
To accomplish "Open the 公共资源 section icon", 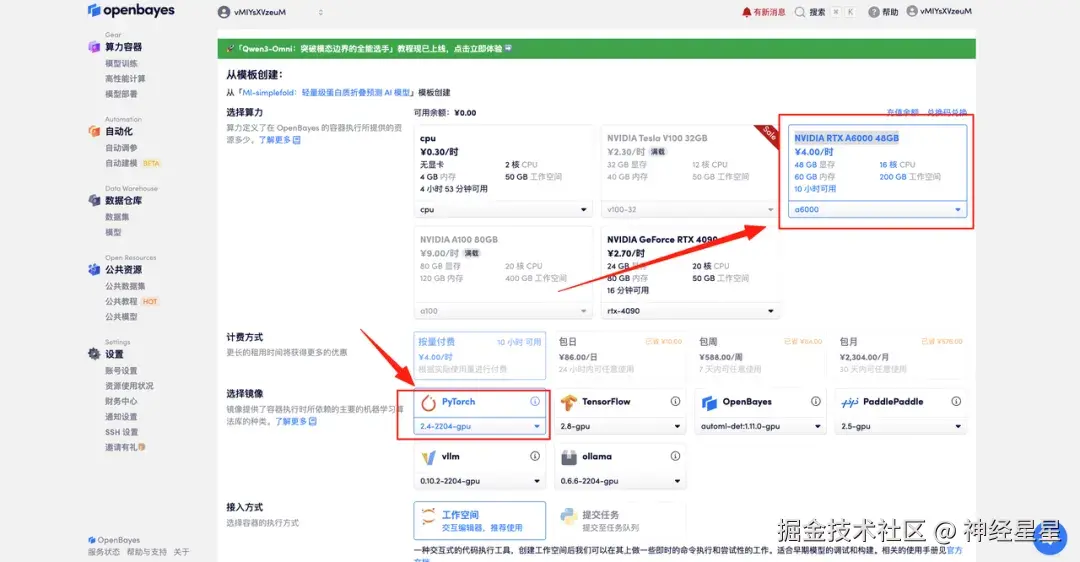I will pos(94,270).
